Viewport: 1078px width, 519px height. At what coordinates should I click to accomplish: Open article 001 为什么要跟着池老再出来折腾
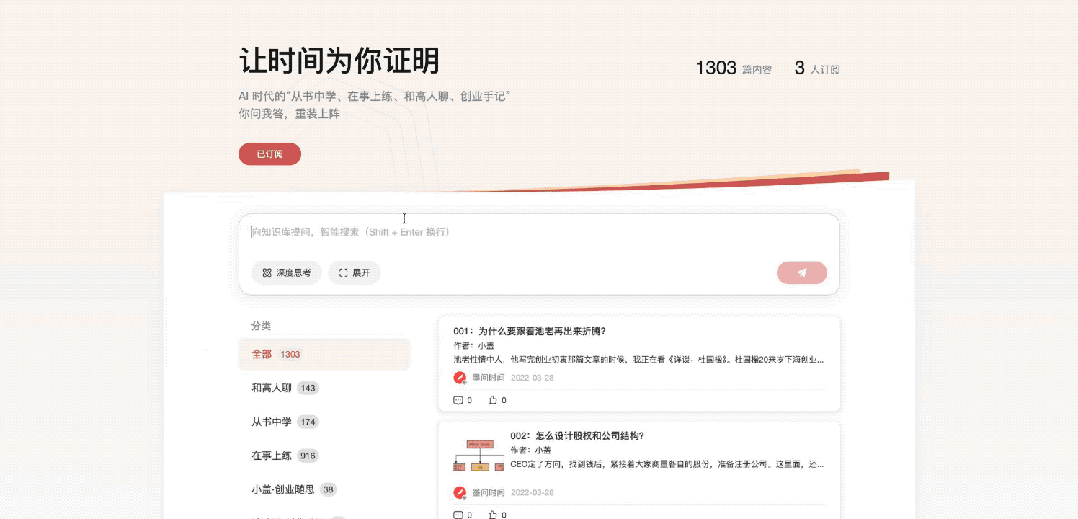tap(529, 331)
